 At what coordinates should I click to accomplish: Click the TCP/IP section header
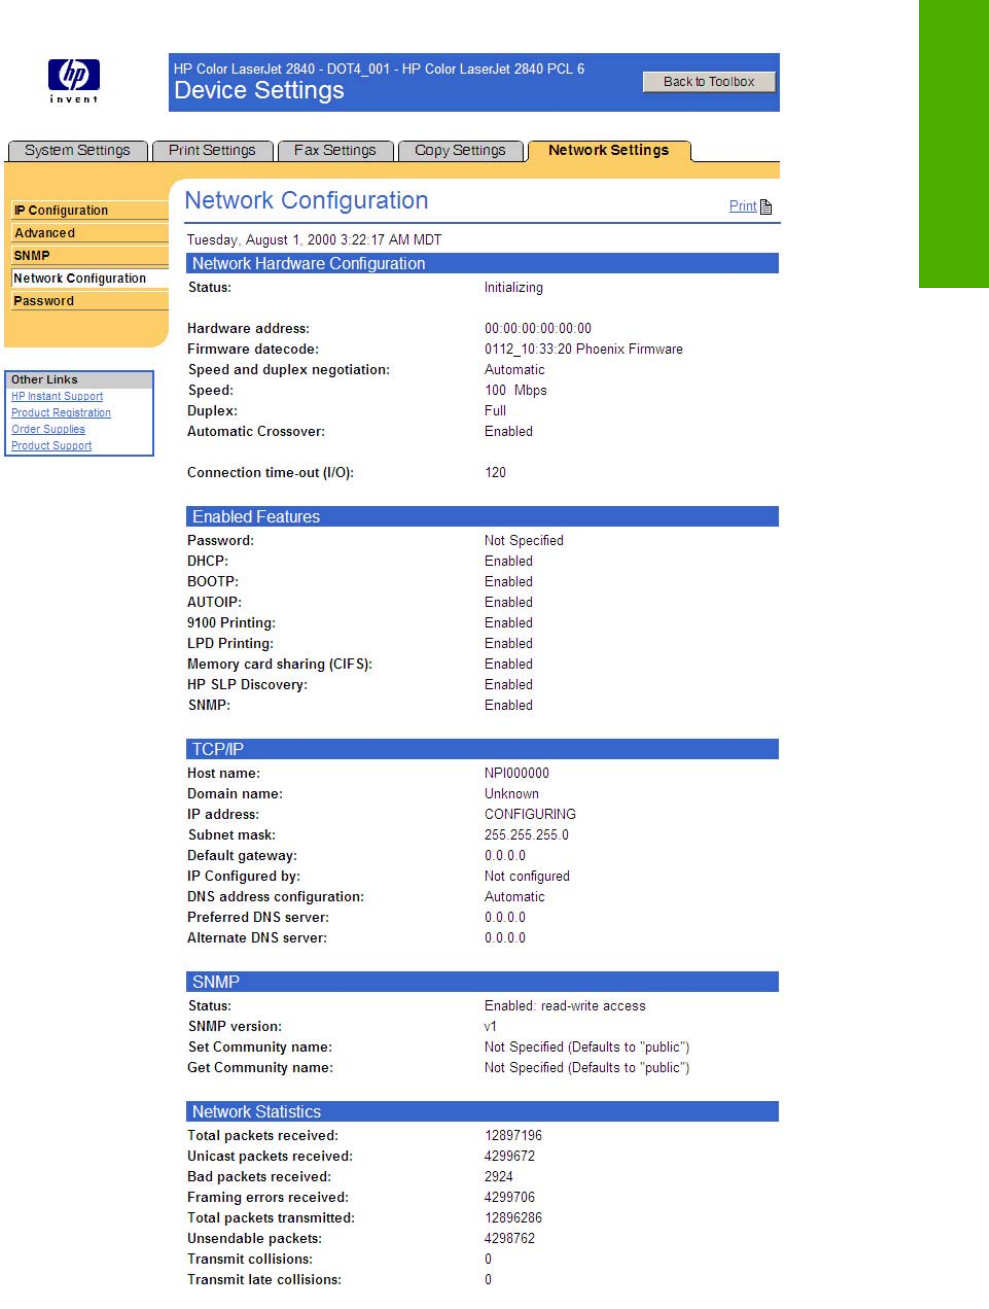click(482, 749)
